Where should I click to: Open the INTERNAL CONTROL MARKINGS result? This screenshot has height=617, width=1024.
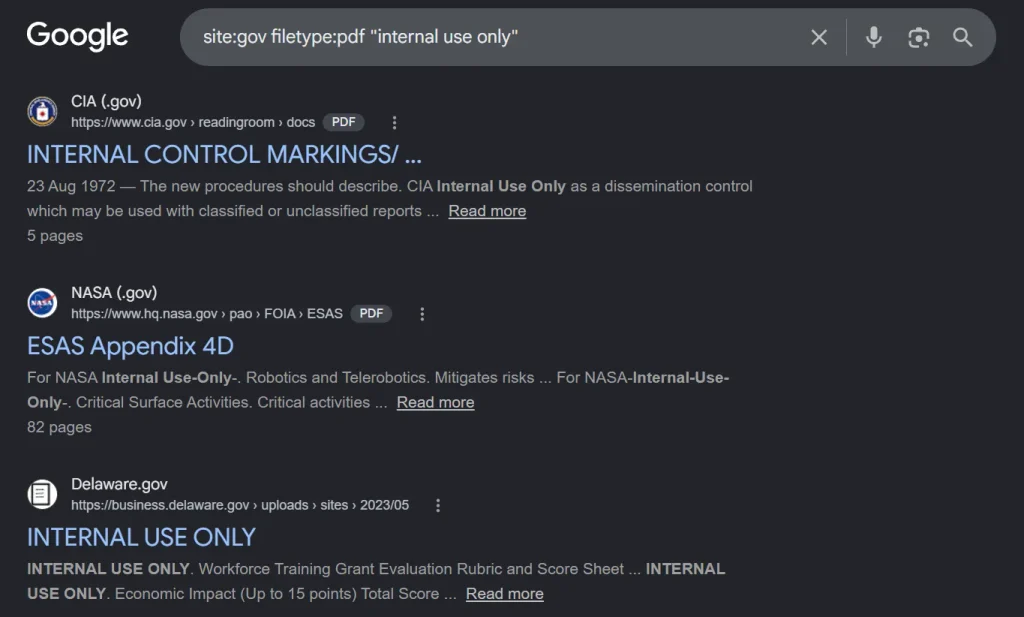click(224, 155)
